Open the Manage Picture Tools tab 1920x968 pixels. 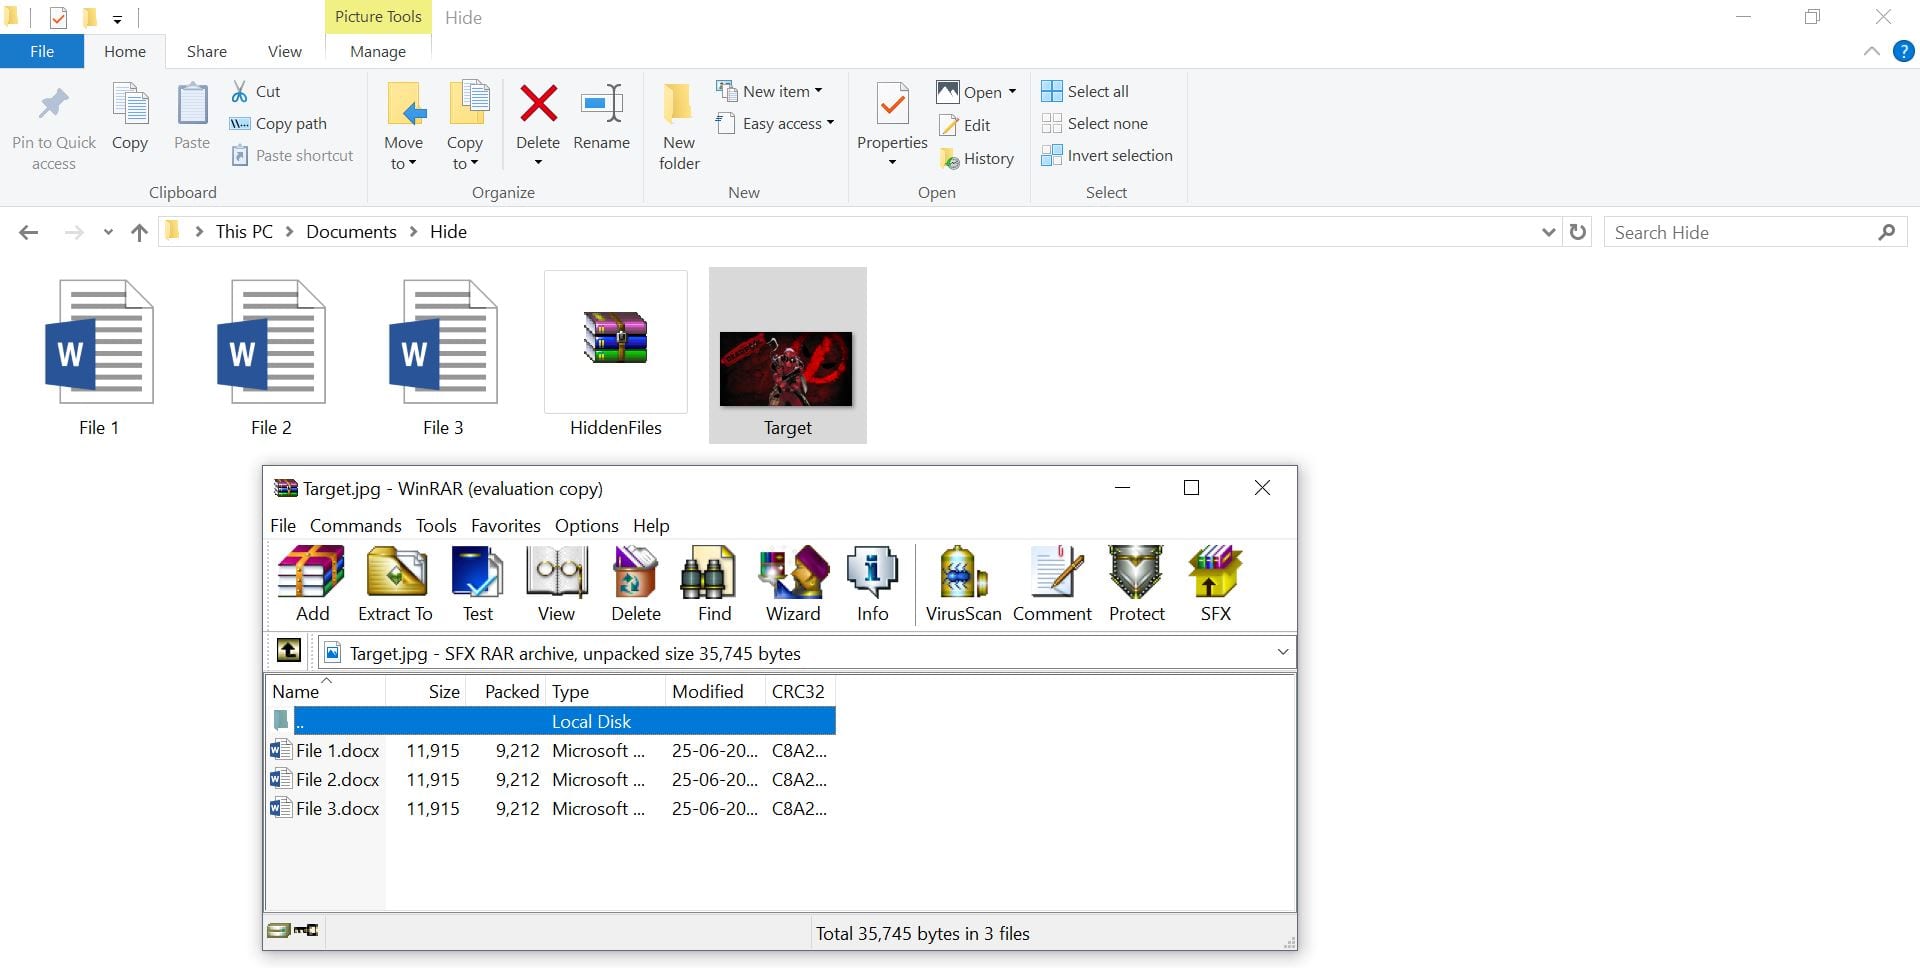tap(378, 51)
